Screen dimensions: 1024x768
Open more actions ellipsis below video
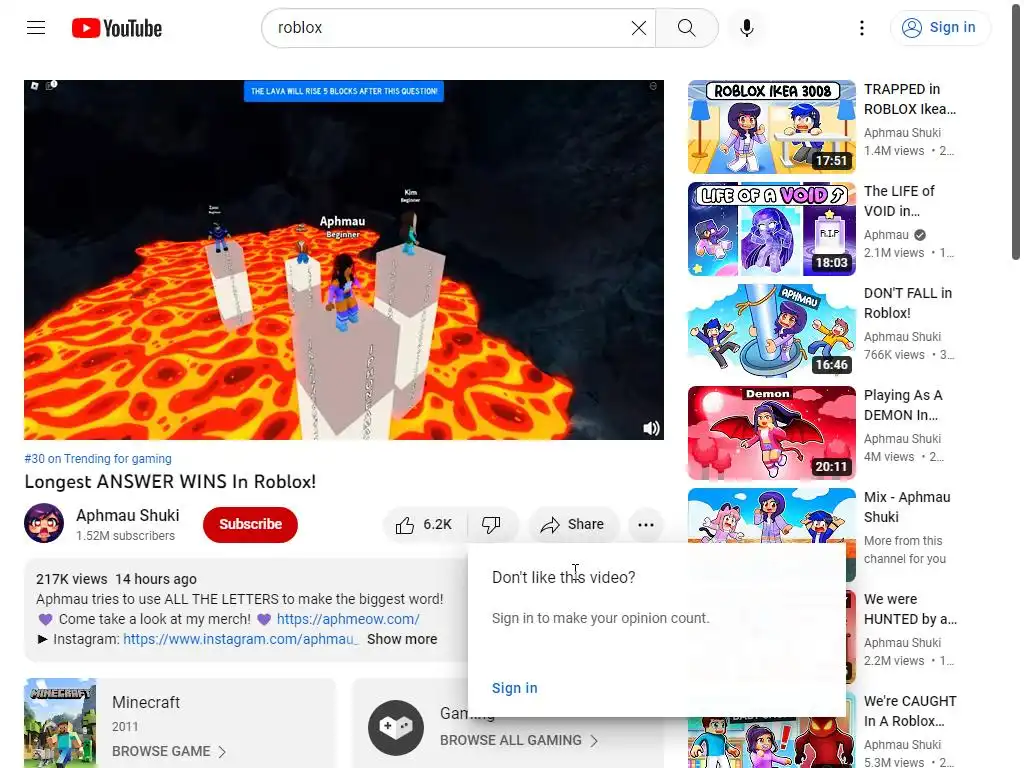646,524
